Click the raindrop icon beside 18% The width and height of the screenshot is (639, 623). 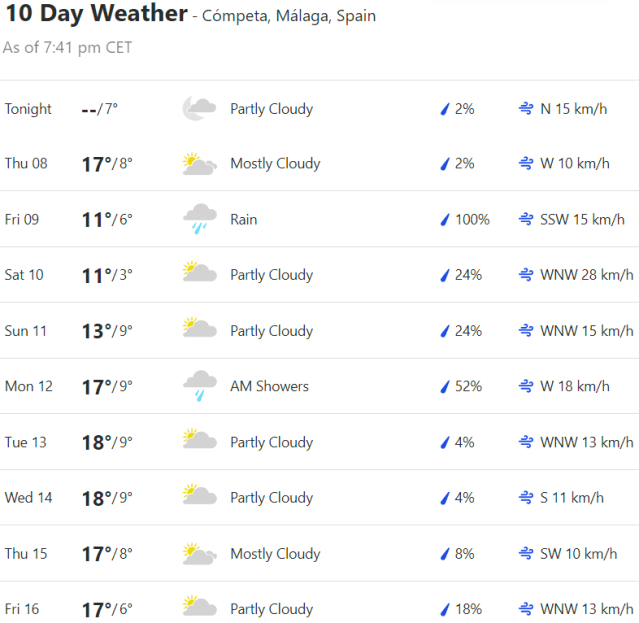444,609
